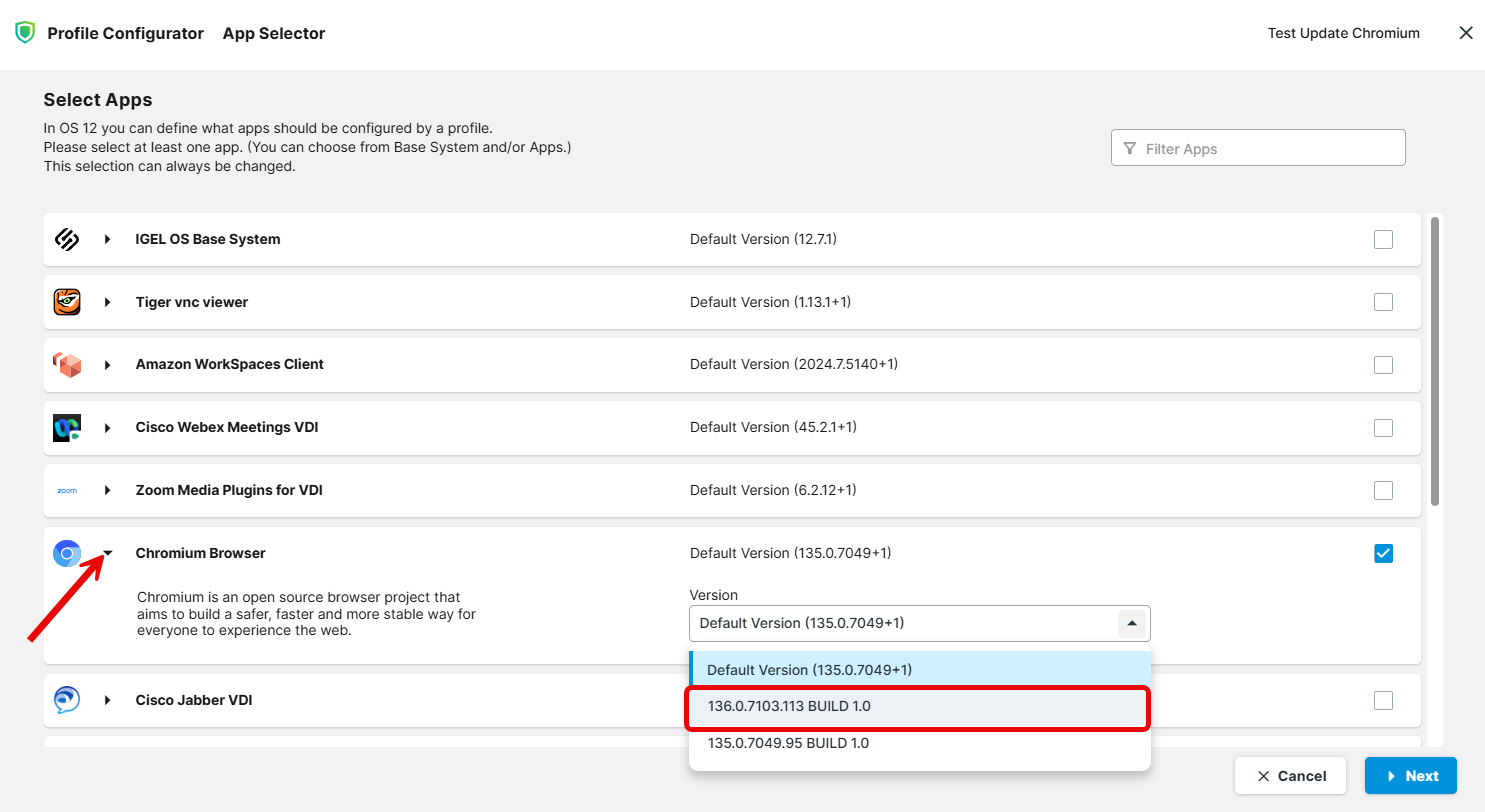Click the green shield Profile Configurator icon
Screen dimensions: 1485x812
tap(24, 32)
